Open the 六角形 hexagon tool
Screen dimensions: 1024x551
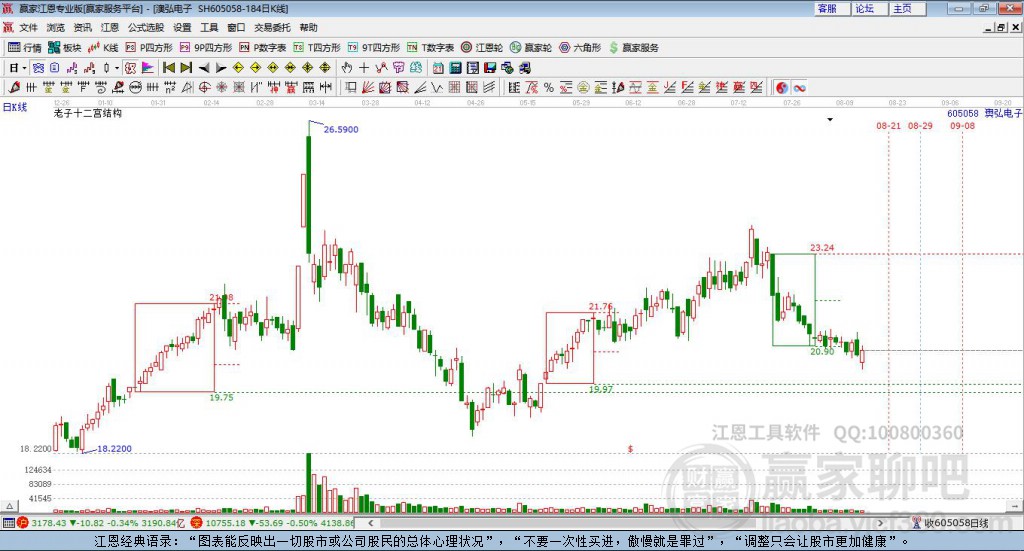coord(580,48)
